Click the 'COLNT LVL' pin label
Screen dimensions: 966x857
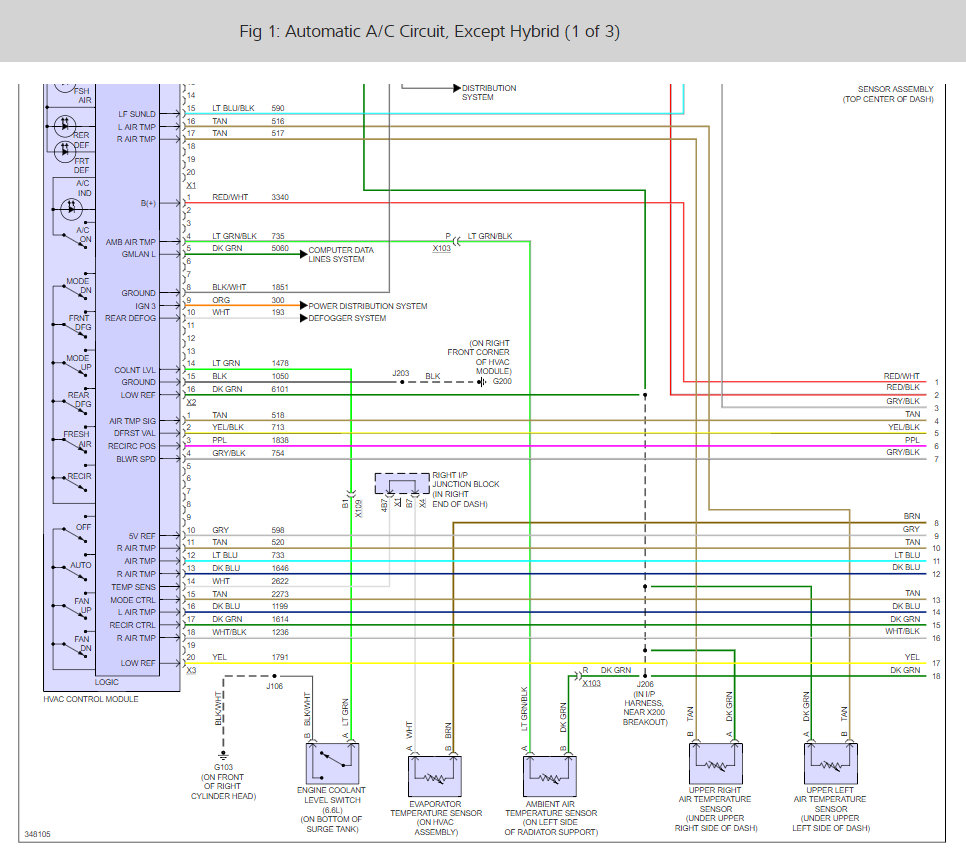point(135,370)
